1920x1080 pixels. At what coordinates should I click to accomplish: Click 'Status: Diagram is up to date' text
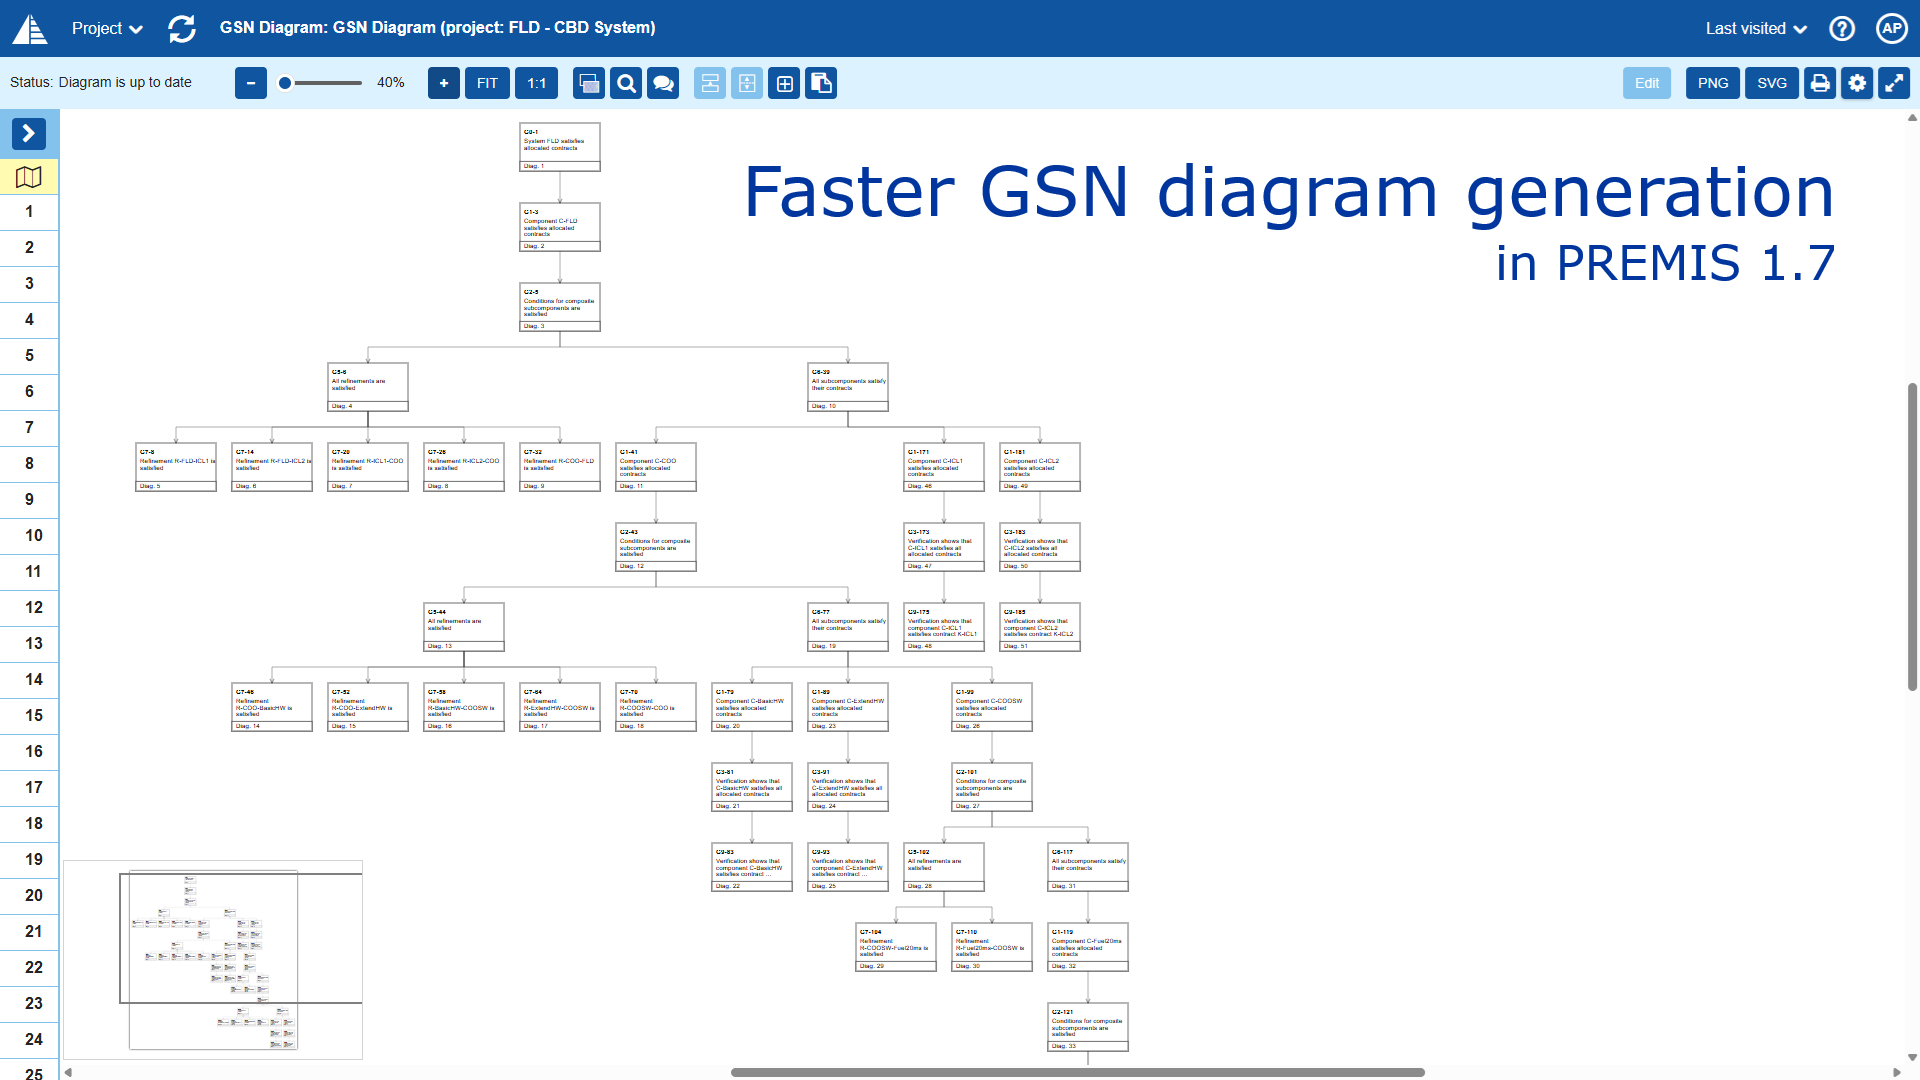point(101,83)
